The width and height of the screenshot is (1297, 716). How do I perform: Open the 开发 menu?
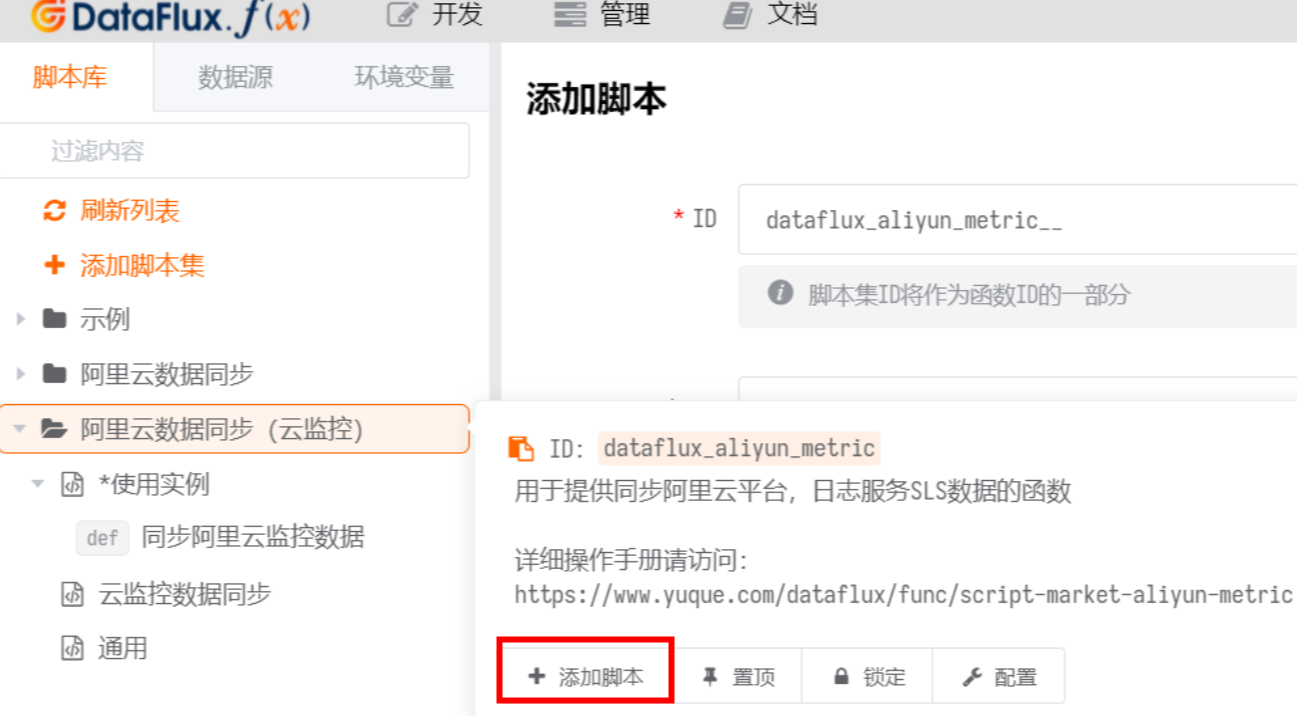pos(434,15)
